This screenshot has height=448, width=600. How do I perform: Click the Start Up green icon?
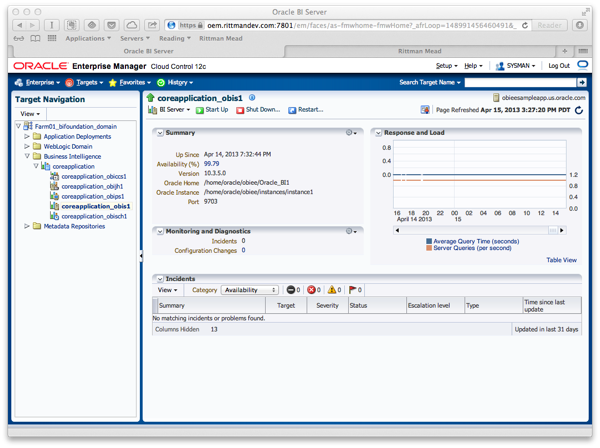click(x=199, y=110)
